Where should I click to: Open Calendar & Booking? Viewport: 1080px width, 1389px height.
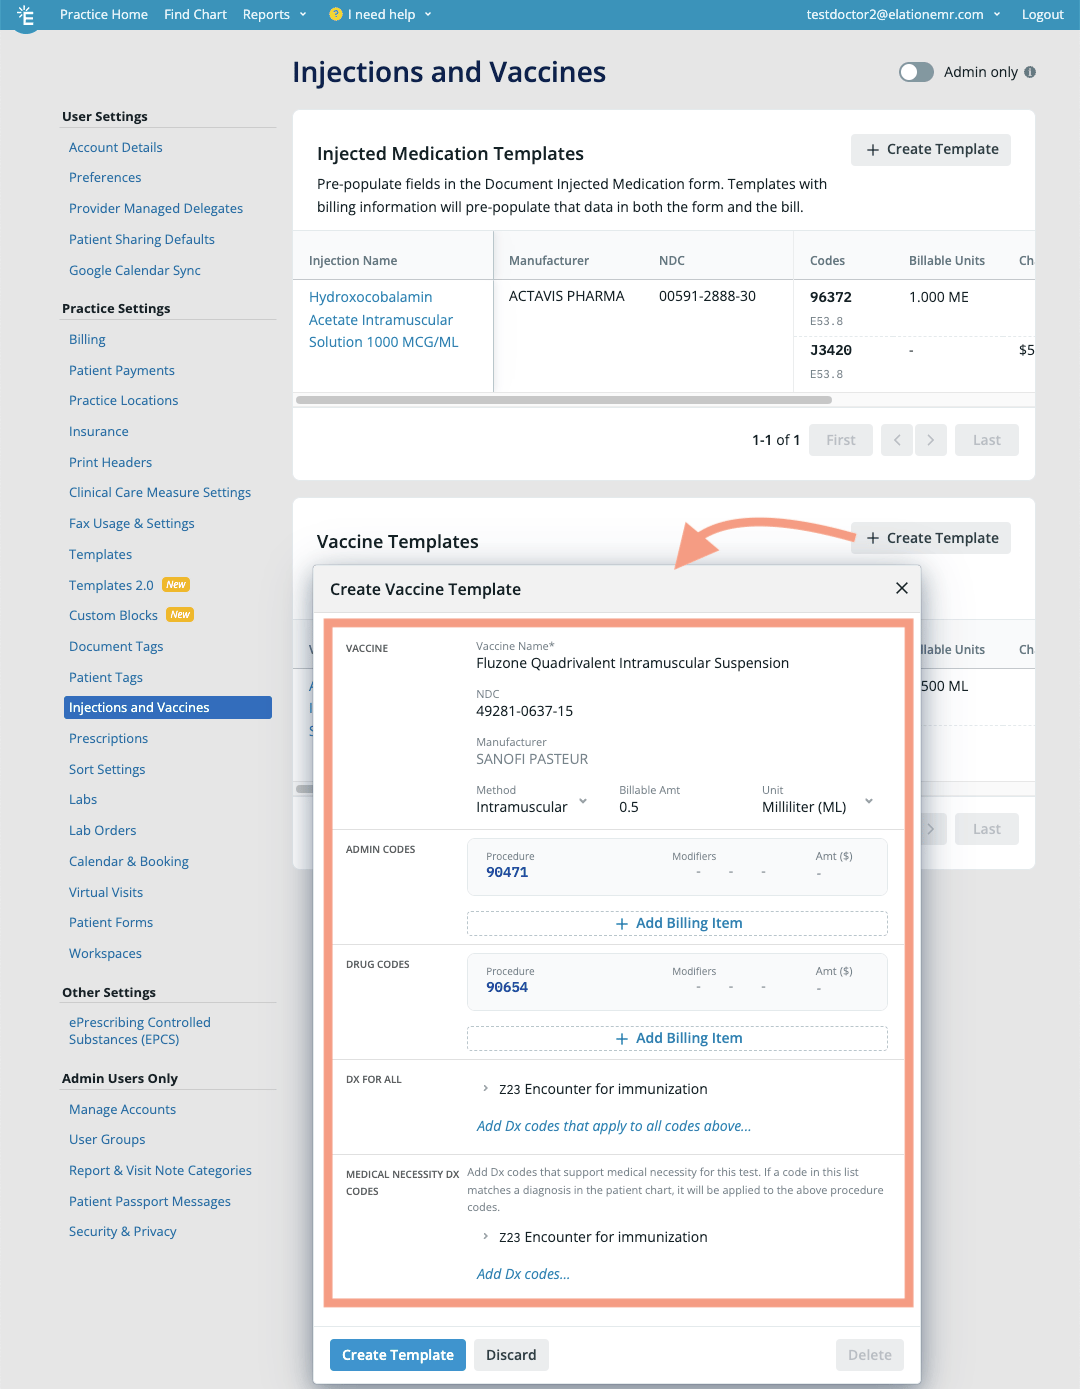pyautogui.click(x=129, y=861)
